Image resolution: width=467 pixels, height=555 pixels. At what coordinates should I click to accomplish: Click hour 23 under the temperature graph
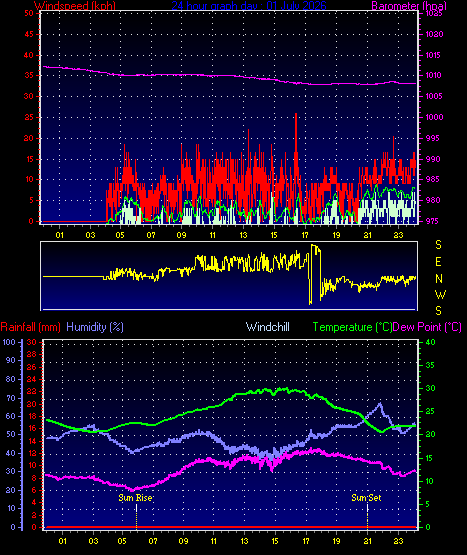(399, 541)
